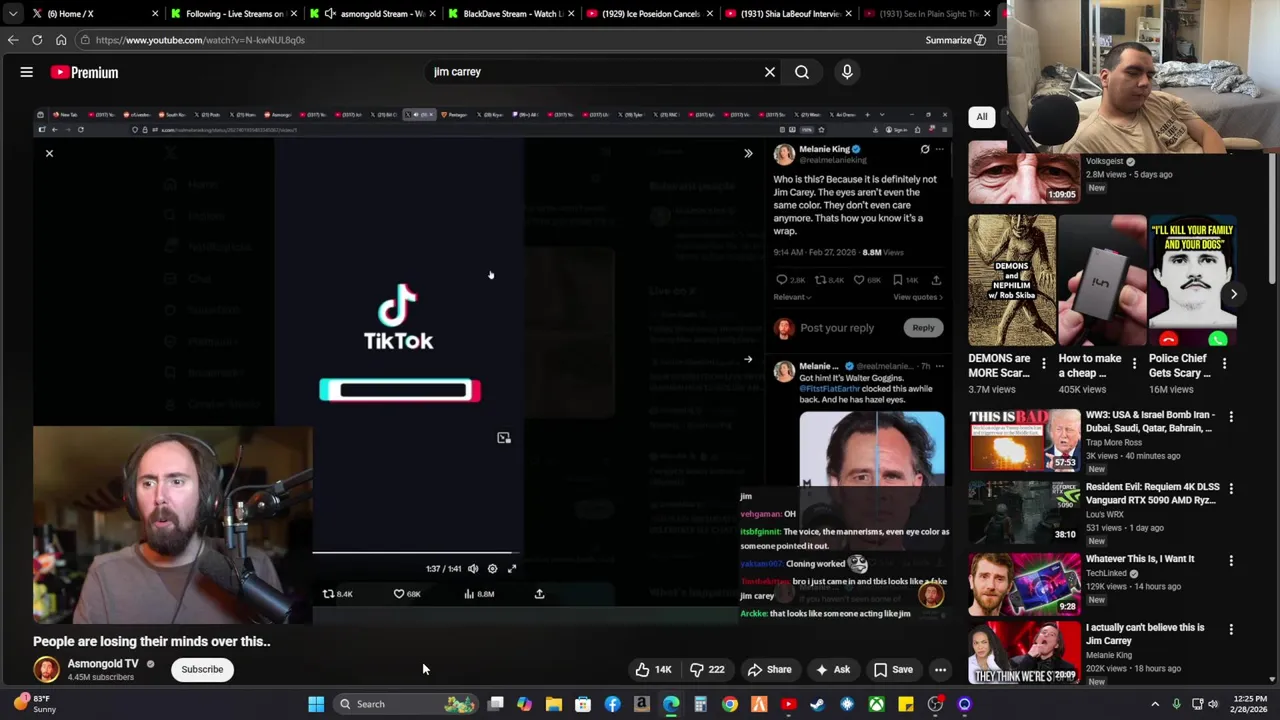Like the video with 14K thumbs up
Image resolution: width=1280 pixels, height=720 pixels.
click(x=653, y=670)
